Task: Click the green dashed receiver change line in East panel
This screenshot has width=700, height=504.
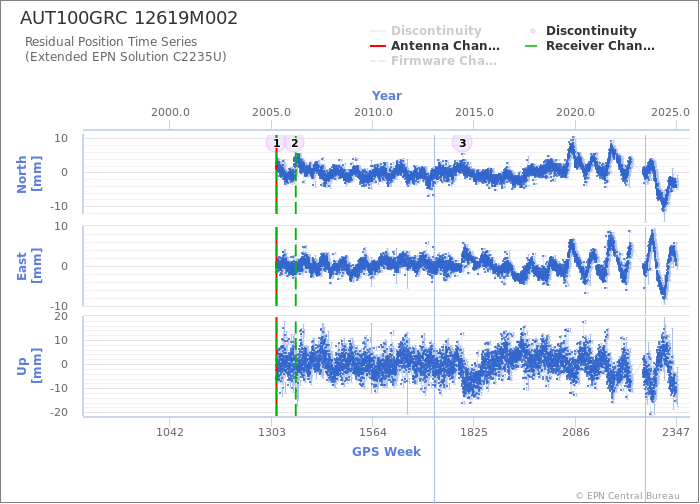Action: [296, 266]
